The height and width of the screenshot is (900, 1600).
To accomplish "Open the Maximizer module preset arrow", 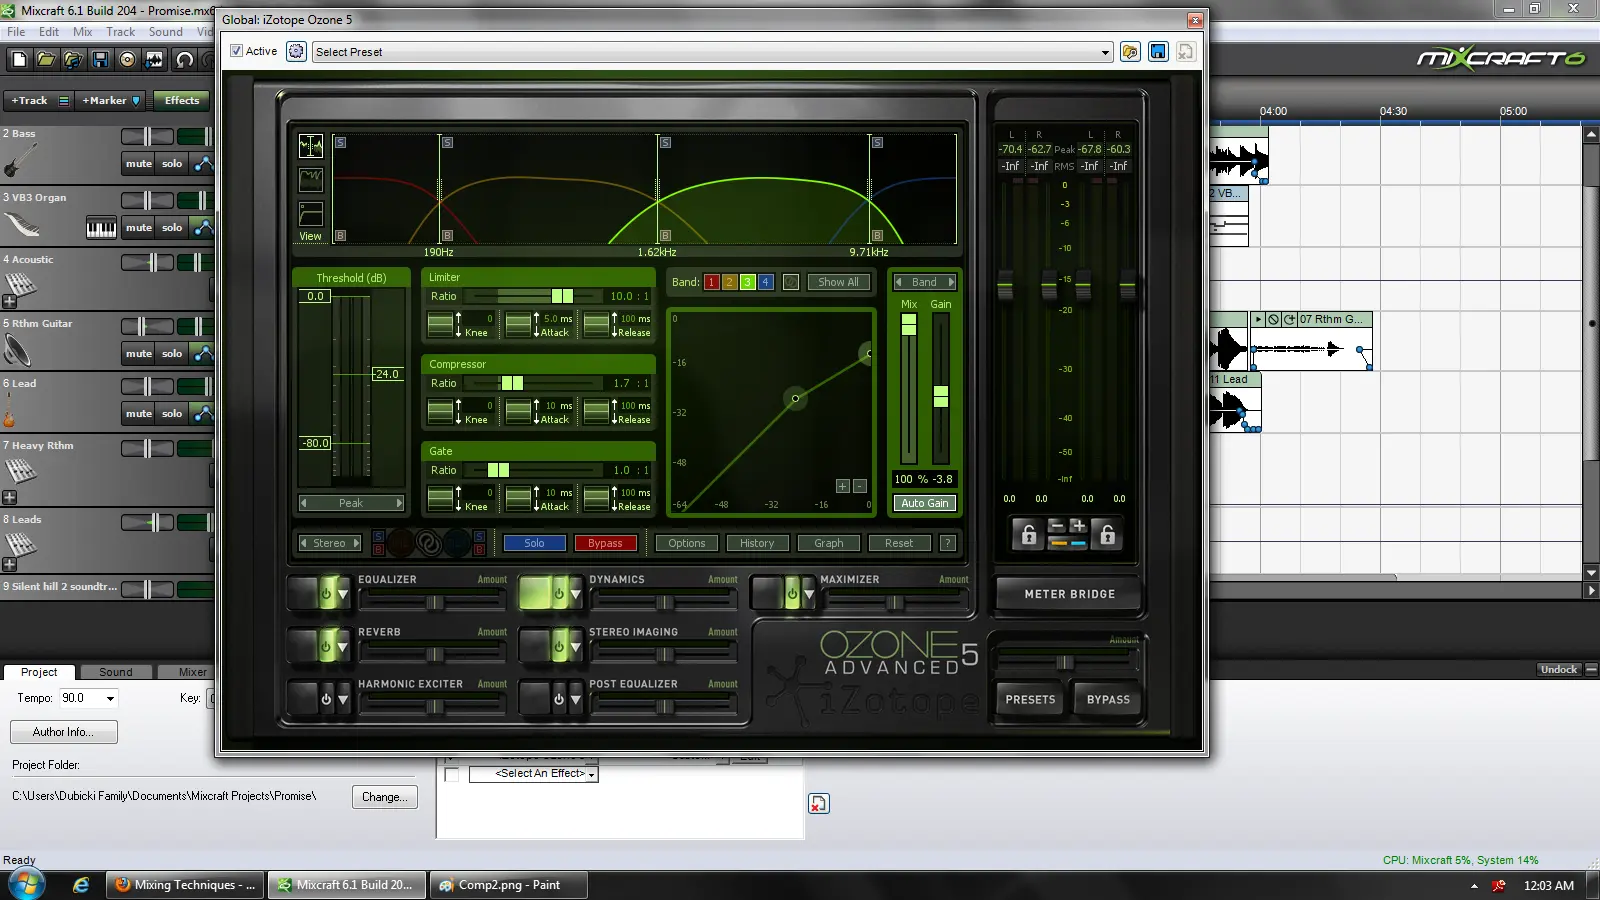I will [809, 594].
